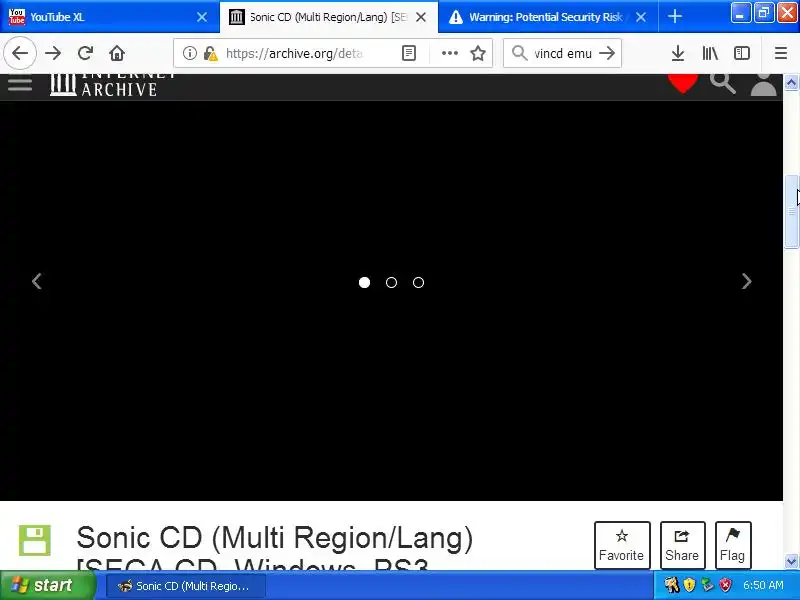Screen dimensions: 800x600
Task: Go back to the previous page
Action: [x=20, y=53]
